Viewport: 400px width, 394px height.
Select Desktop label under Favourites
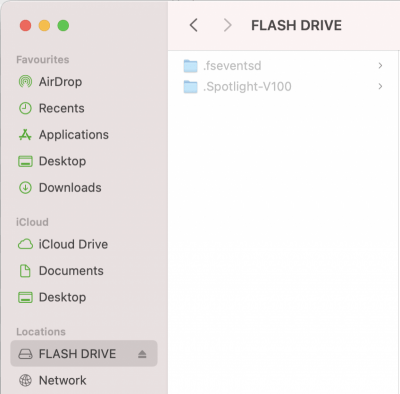click(x=63, y=161)
